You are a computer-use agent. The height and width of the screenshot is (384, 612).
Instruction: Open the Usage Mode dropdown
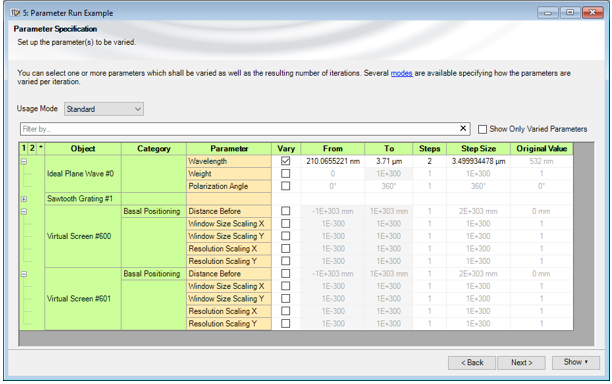pyautogui.click(x=104, y=109)
